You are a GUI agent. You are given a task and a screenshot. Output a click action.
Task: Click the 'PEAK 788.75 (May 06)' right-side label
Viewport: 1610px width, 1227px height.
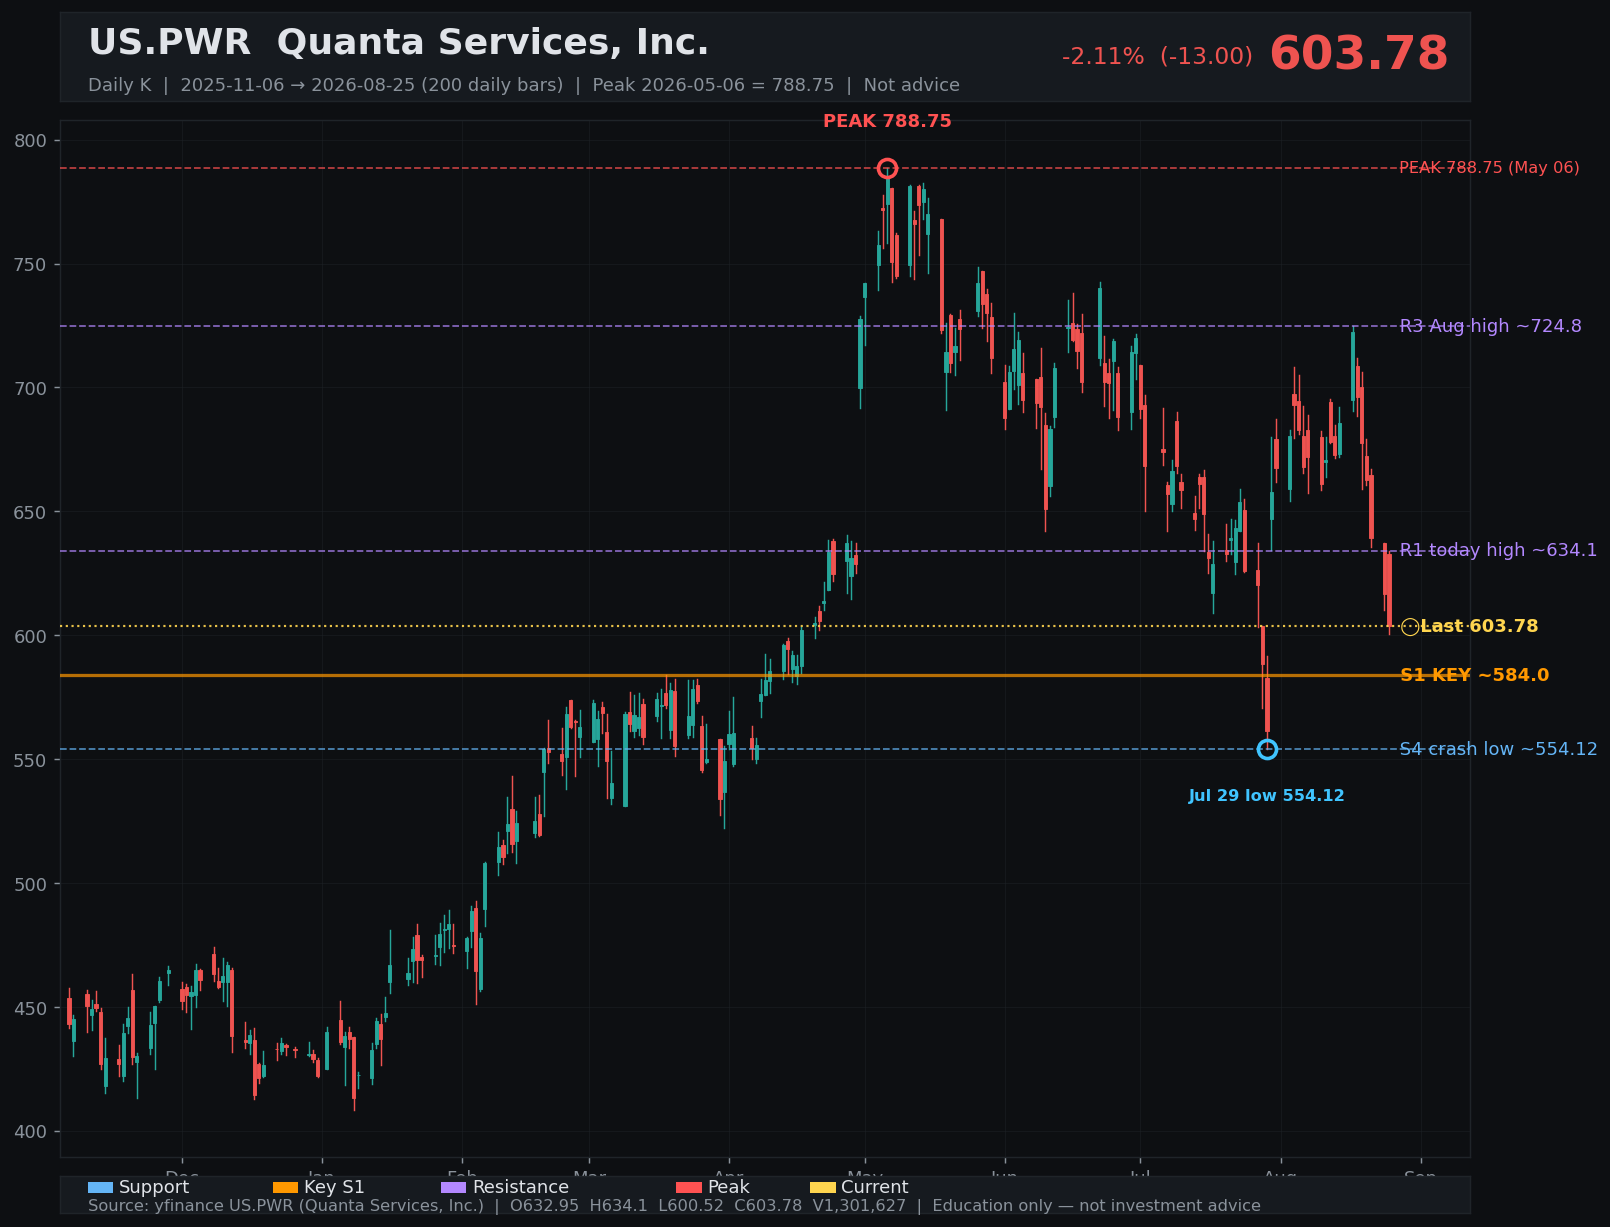click(1489, 168)
